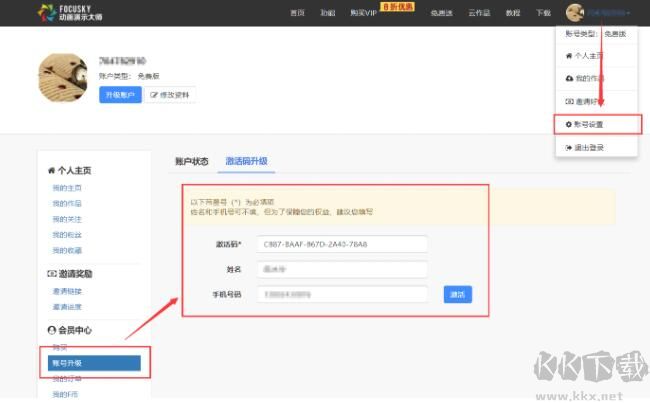The image size is (650, 403).
Task: Open 我的订单 in the sidebar
Action: tap(67, 379)
